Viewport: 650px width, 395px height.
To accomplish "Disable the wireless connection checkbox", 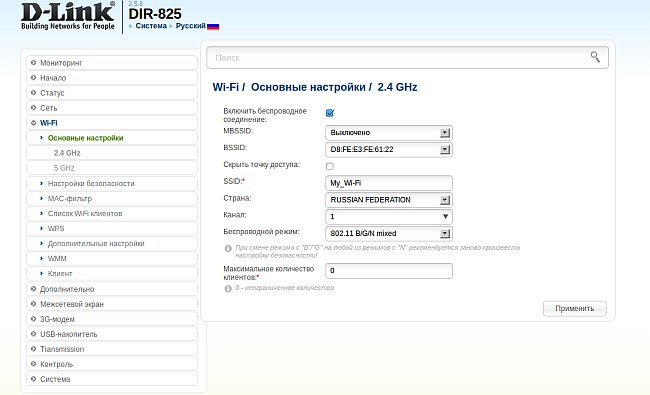I will pos(330,113).
